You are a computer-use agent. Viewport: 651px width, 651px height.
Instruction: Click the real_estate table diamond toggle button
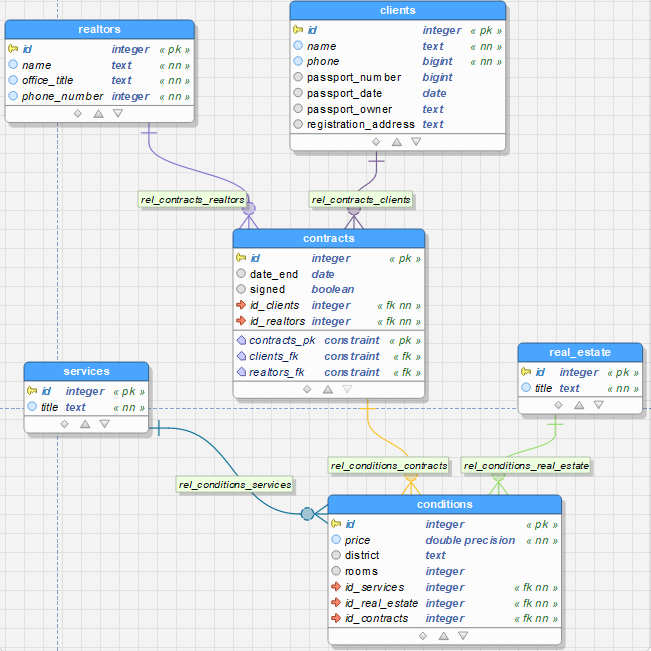pos(558,405)
